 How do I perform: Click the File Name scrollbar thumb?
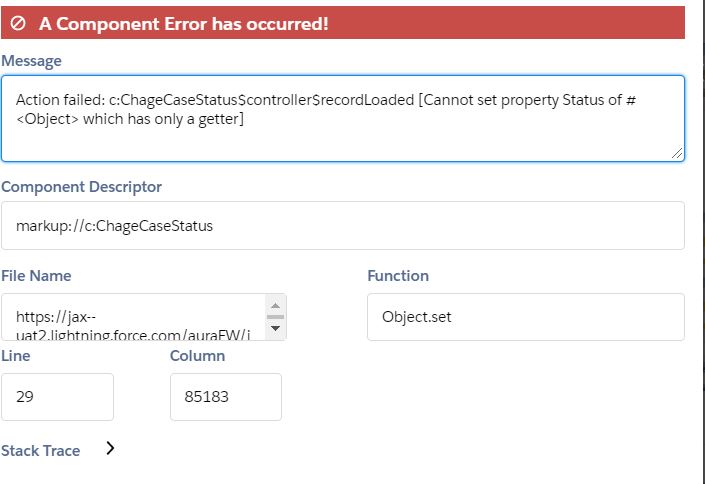(276, 317)
